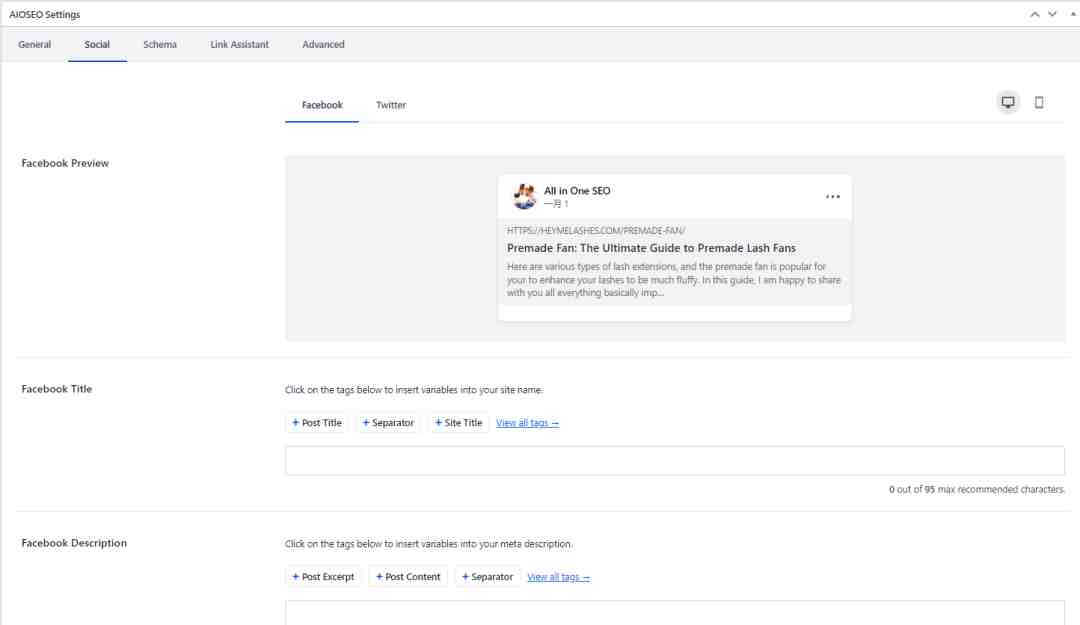Screen dimensions: 1080x625
Task: Click the "All in One SEO" preview name
Action: coord(577,191)
